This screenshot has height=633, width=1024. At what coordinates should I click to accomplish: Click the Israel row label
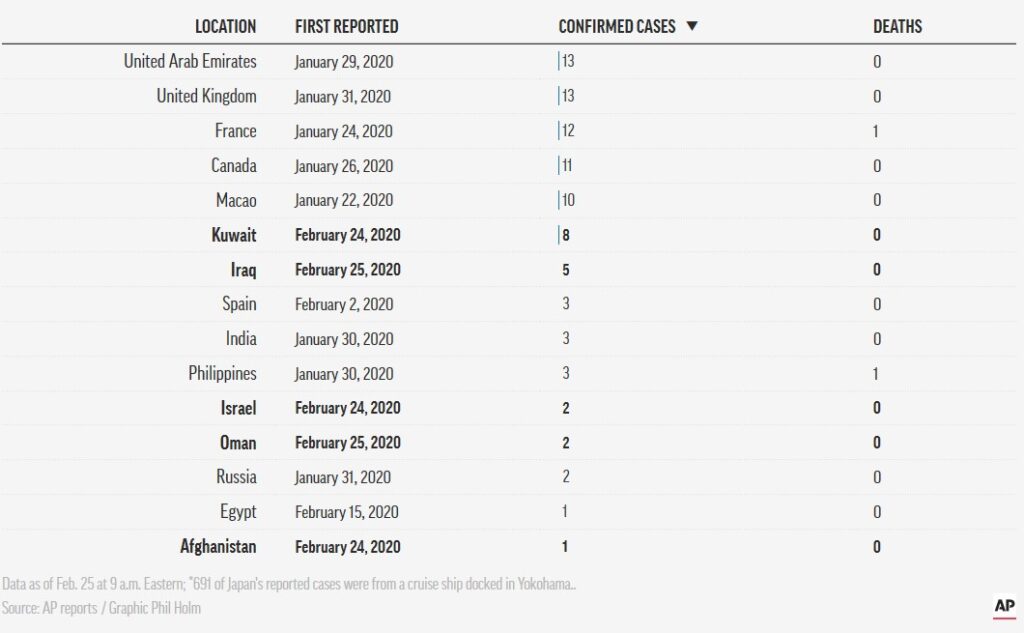tap(238, 408)
